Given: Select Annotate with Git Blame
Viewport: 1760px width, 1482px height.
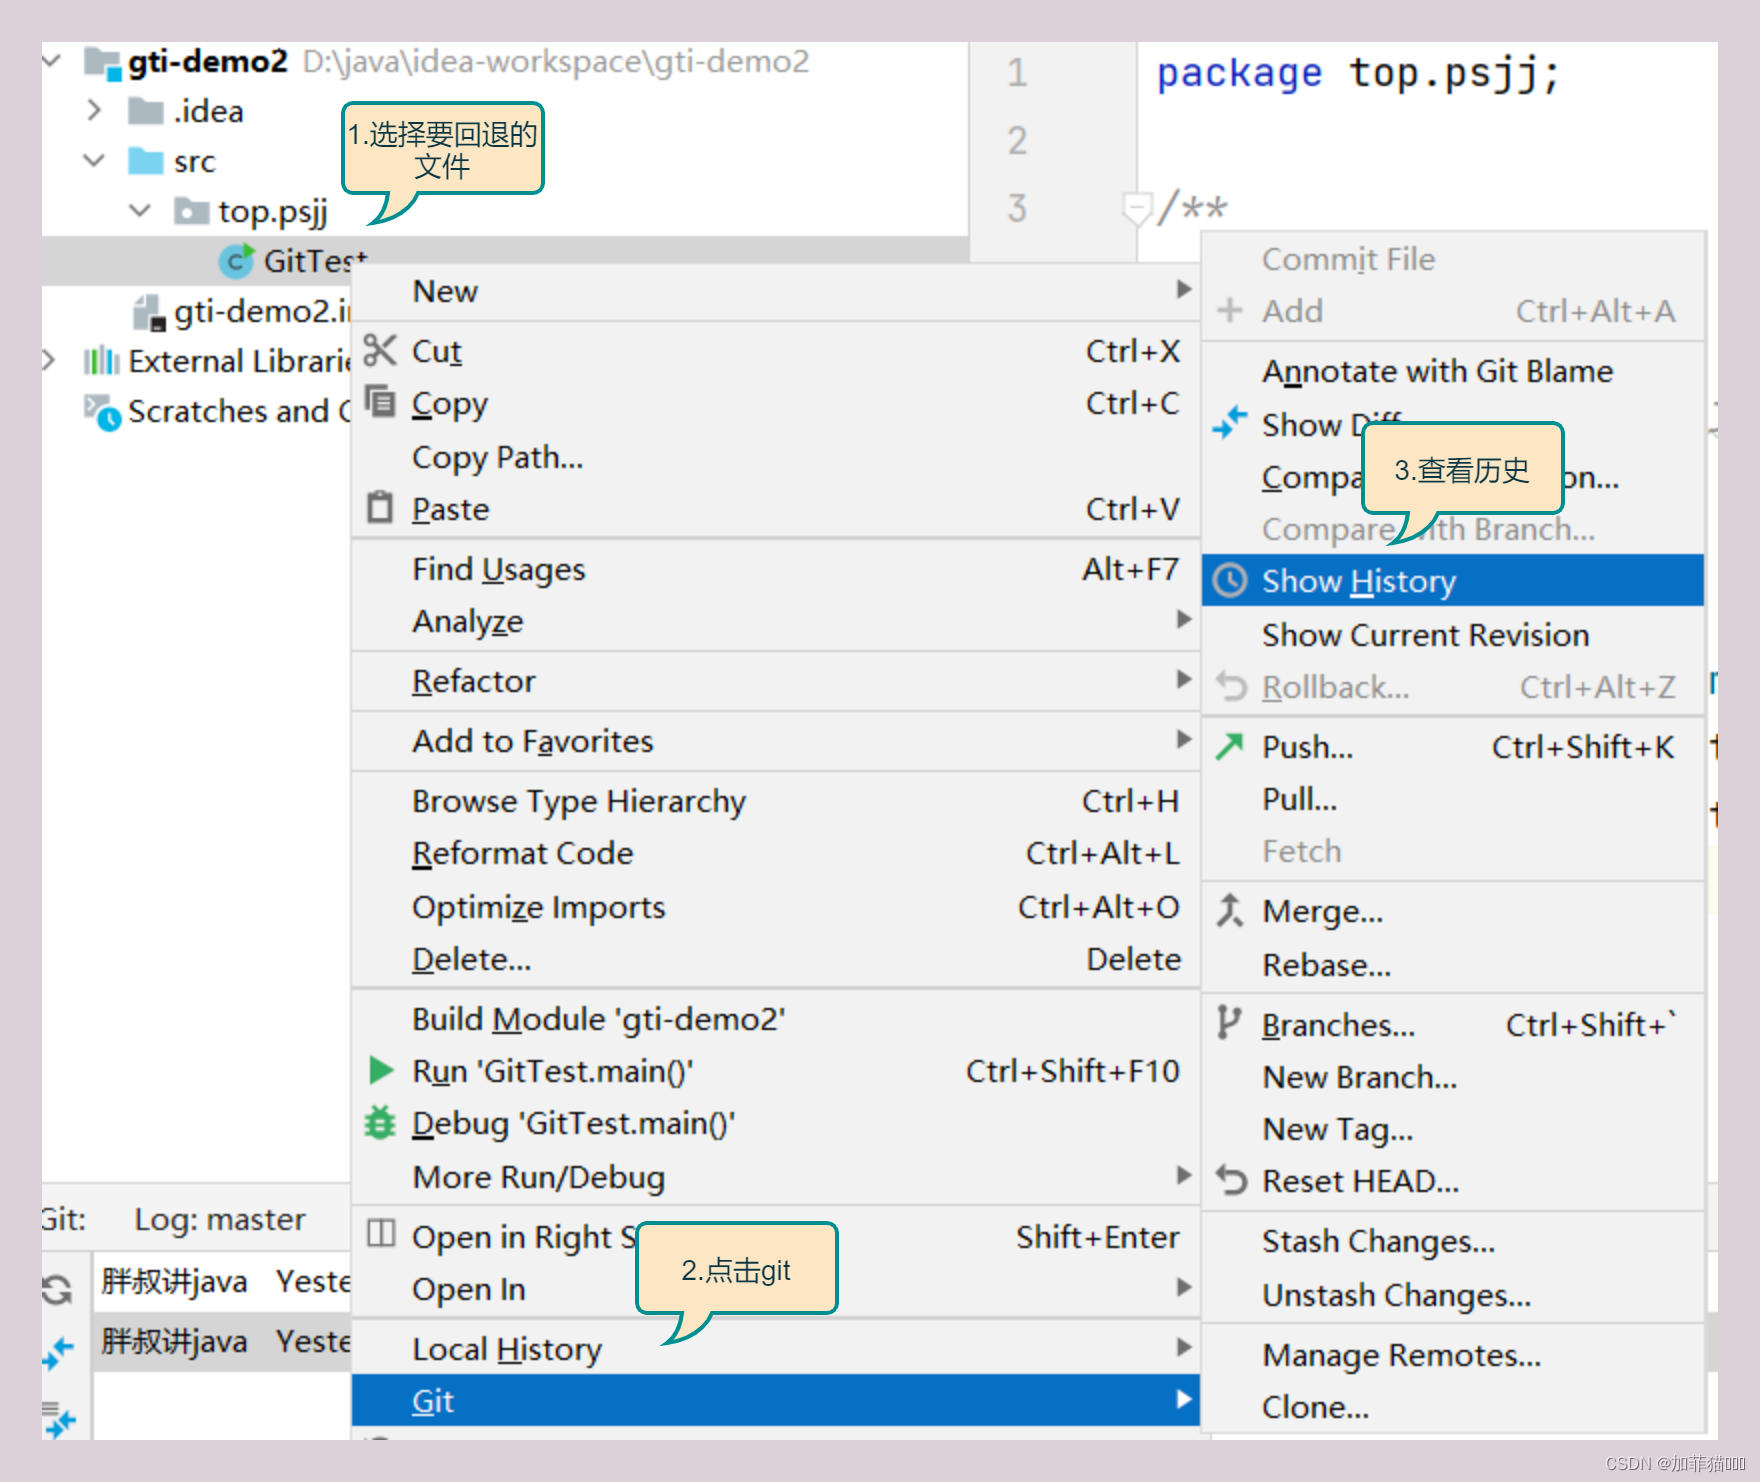Looking at the screenshot, I should point(1453,371).
